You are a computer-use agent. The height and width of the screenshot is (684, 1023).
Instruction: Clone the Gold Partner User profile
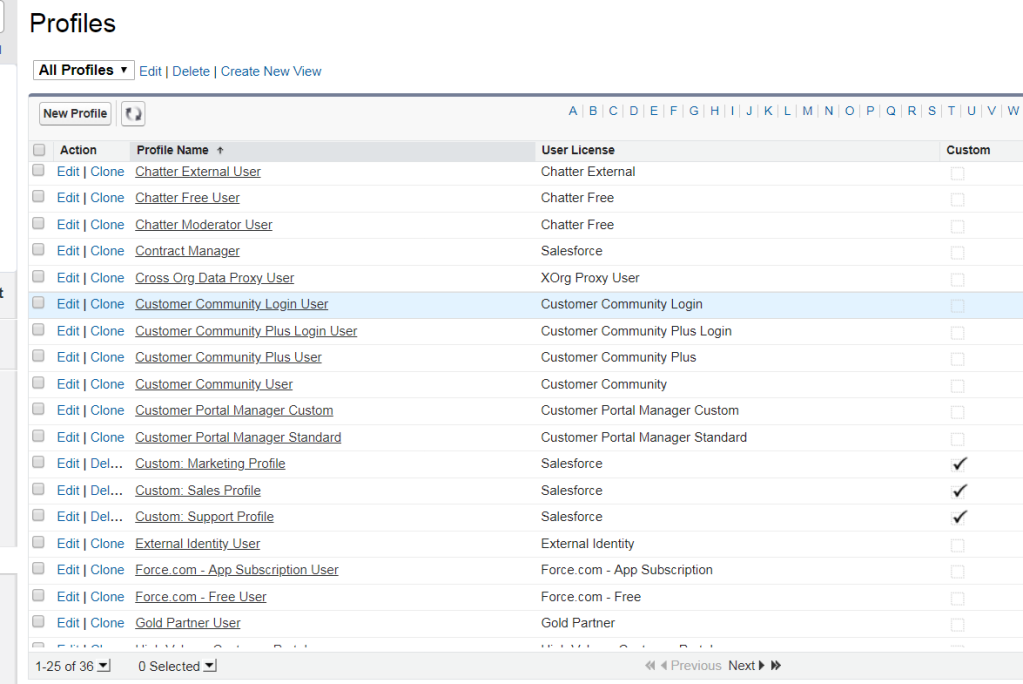pyautogui.click(x=107, y=623)
